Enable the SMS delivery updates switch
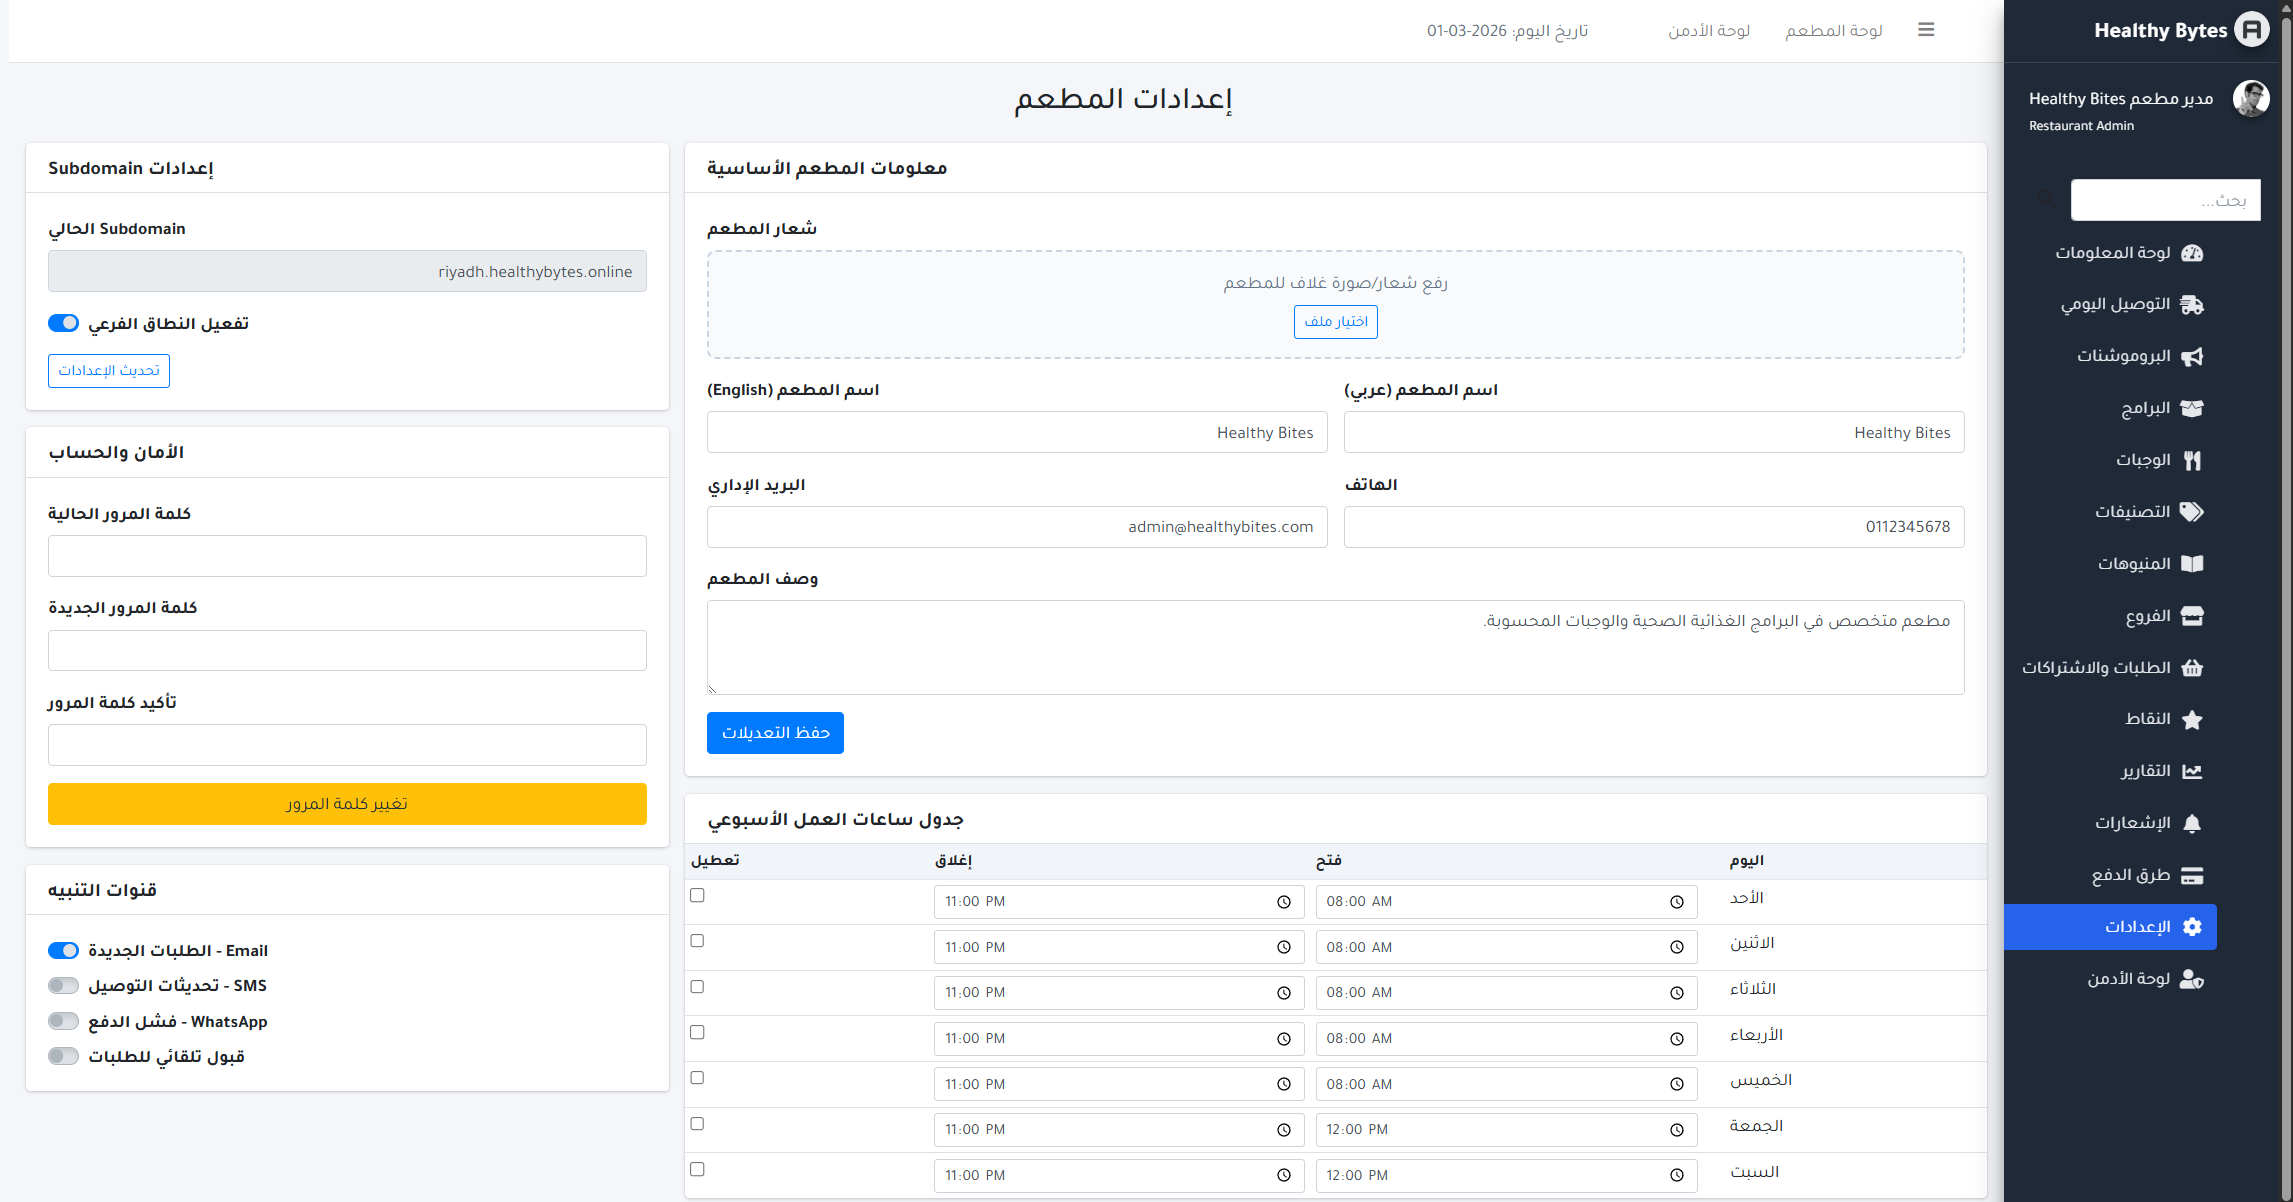Viewport: 2293px width, 1202px height. (64, 986)
